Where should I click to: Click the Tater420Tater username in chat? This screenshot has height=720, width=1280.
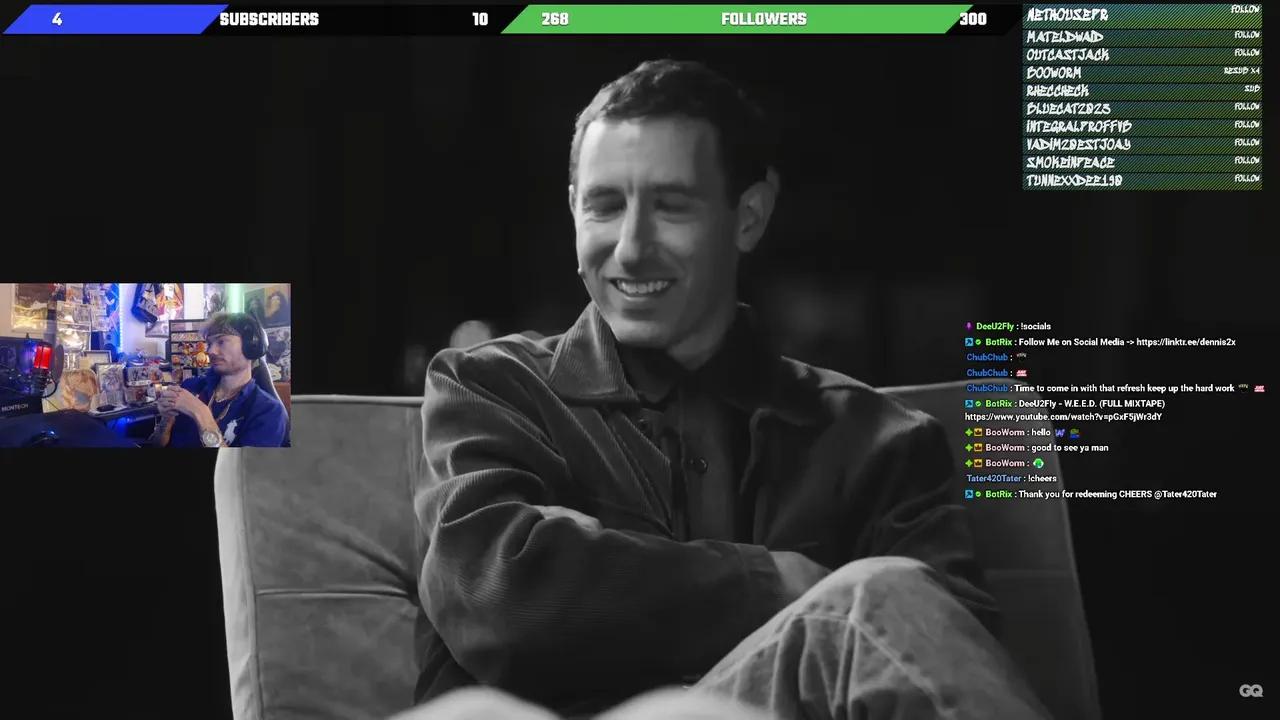click(x=994, y=479)
